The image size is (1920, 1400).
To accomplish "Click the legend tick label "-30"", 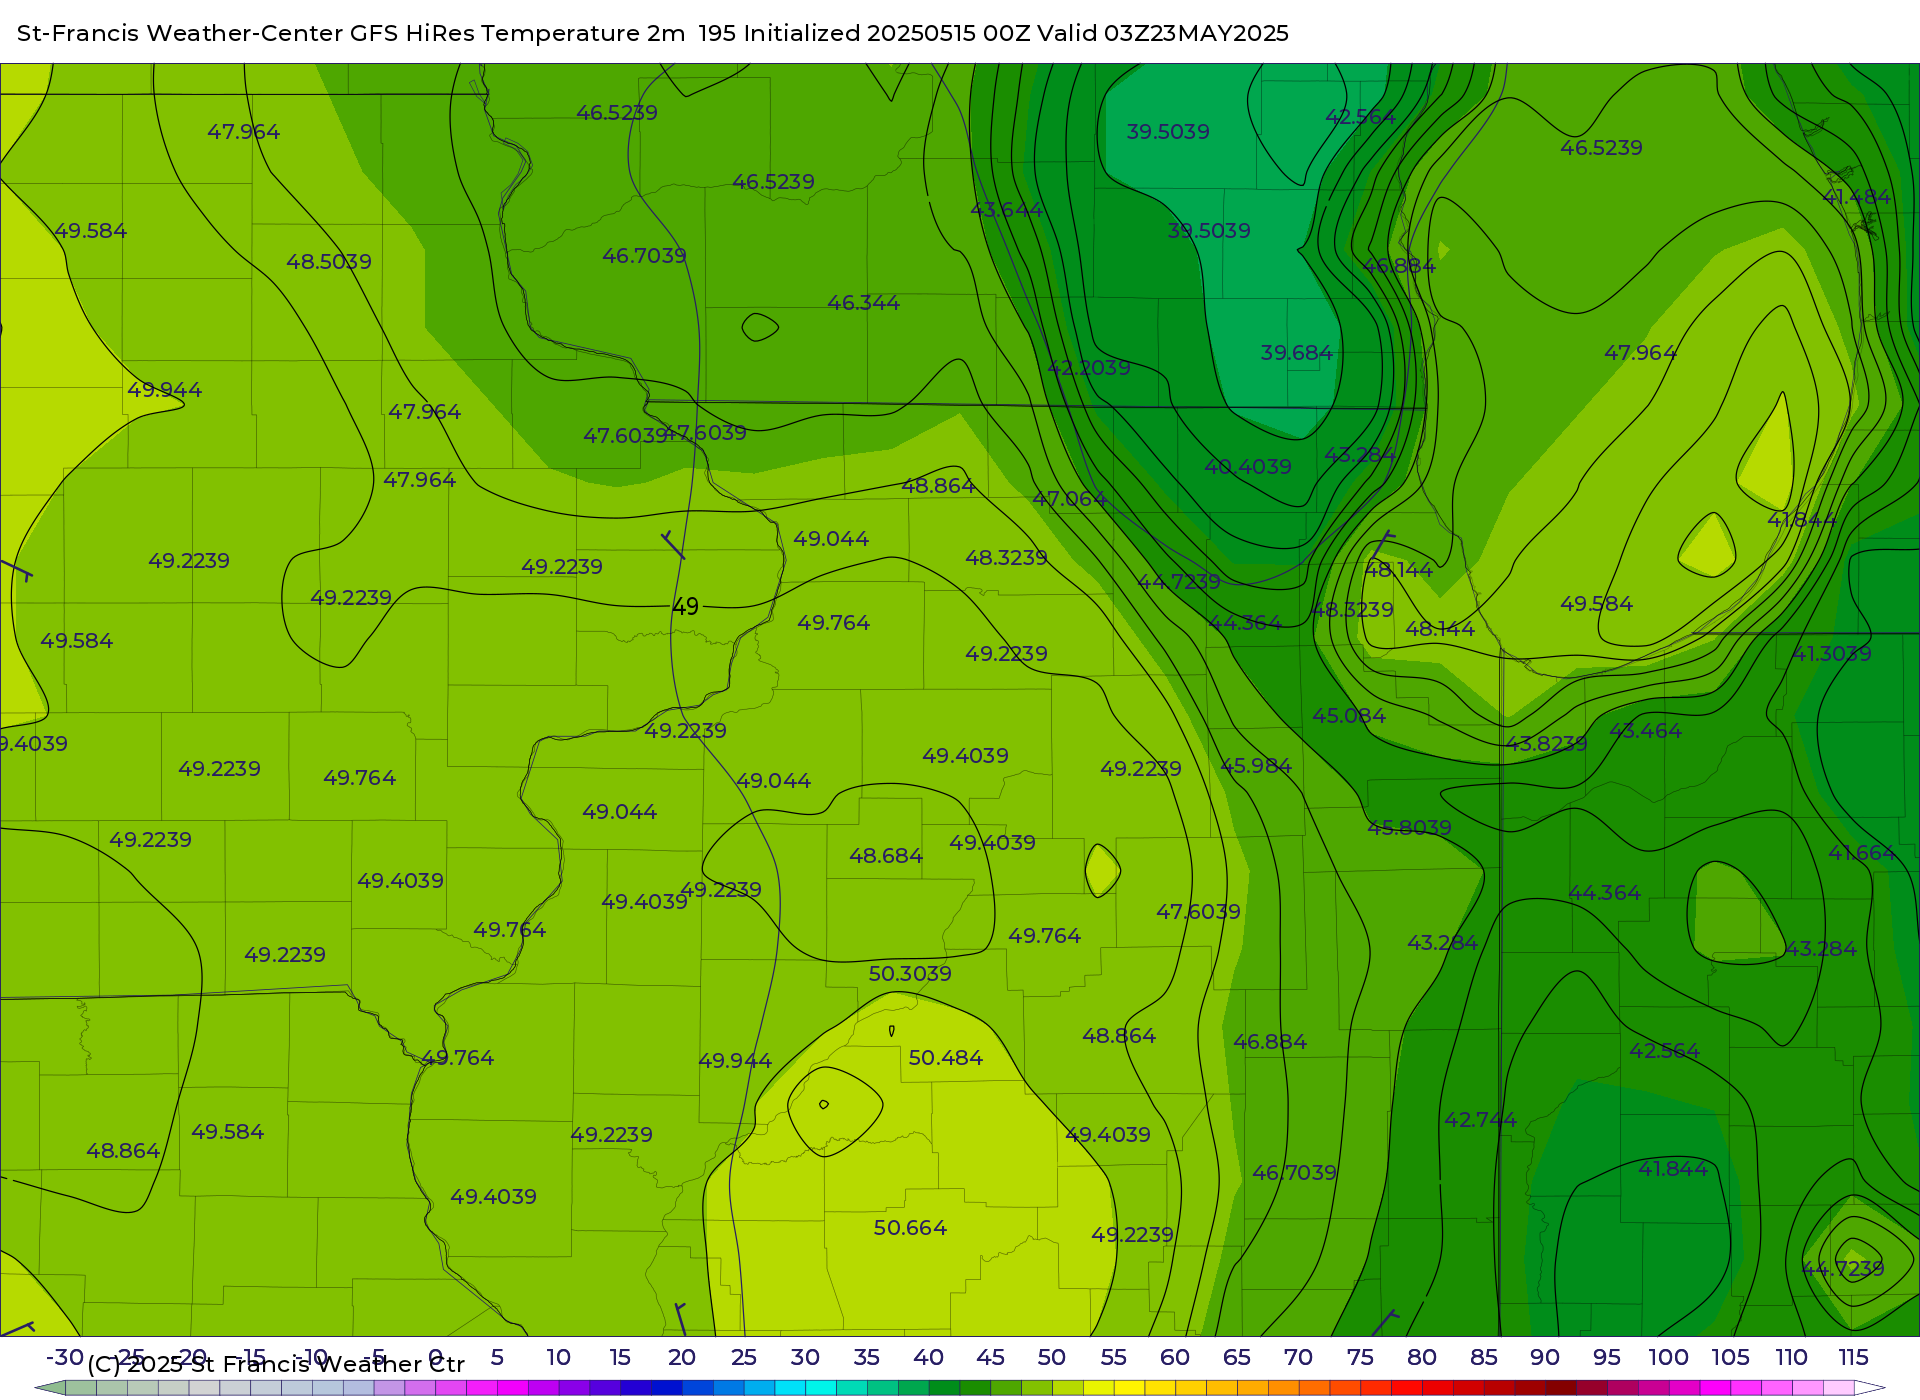I will pos(65,1357).
